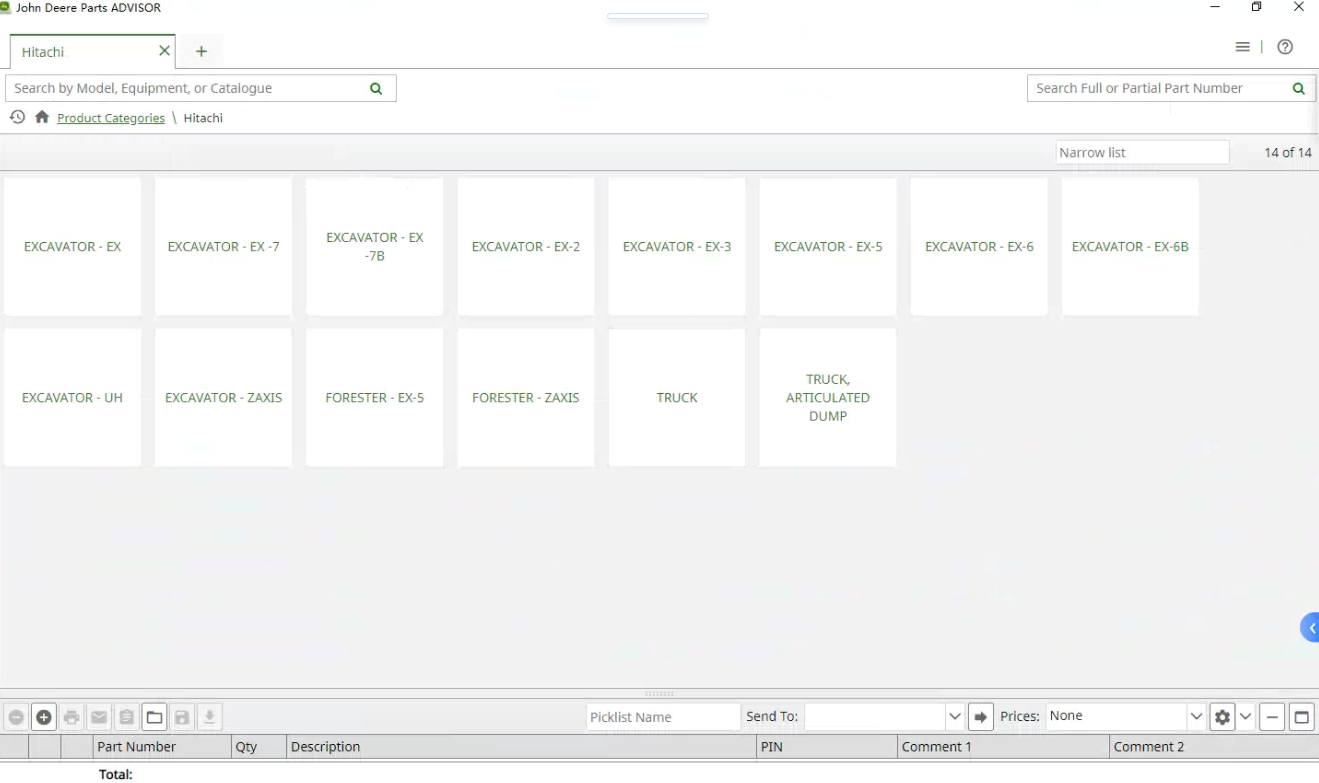Email the picklist via envelope icon
The image size is (1319, 783).
(99, 717)
